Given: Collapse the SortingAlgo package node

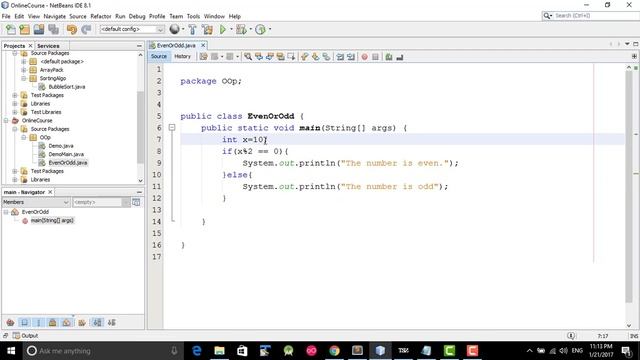Looking at the screenshot, I should [24, 78].
